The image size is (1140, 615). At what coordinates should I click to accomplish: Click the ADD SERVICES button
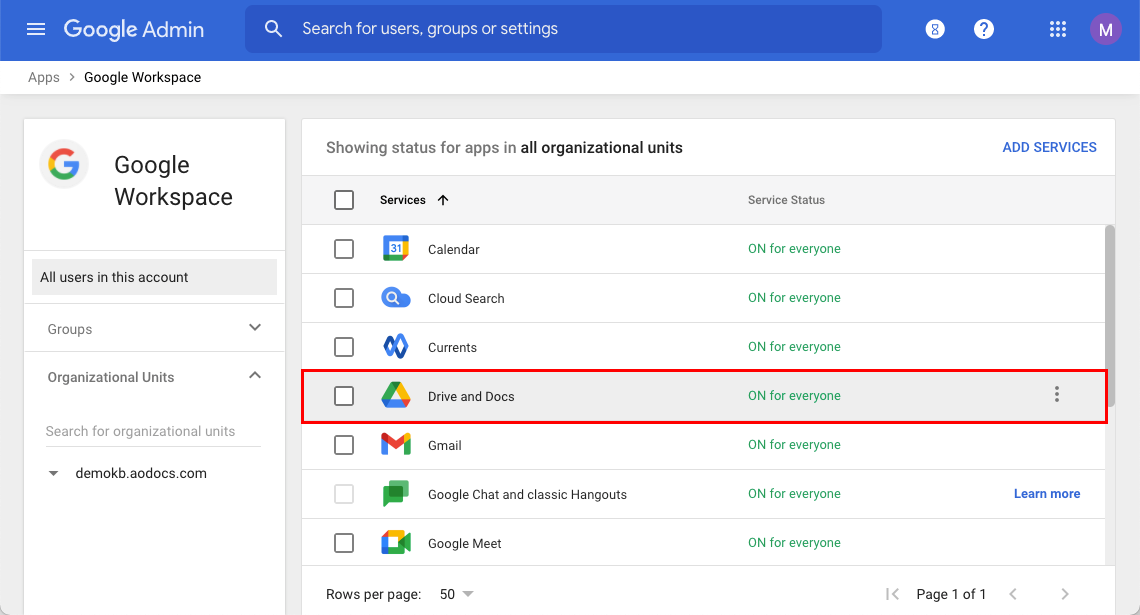1049,147
